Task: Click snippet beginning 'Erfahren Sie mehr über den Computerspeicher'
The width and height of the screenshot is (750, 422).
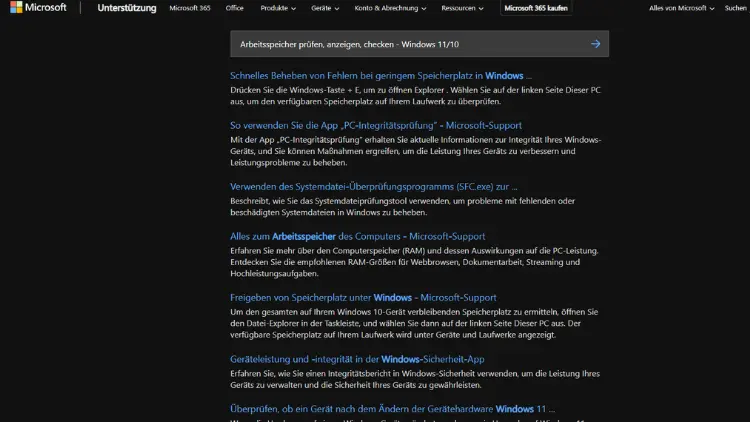Action: pyautogui.click(x=414, y=262)
